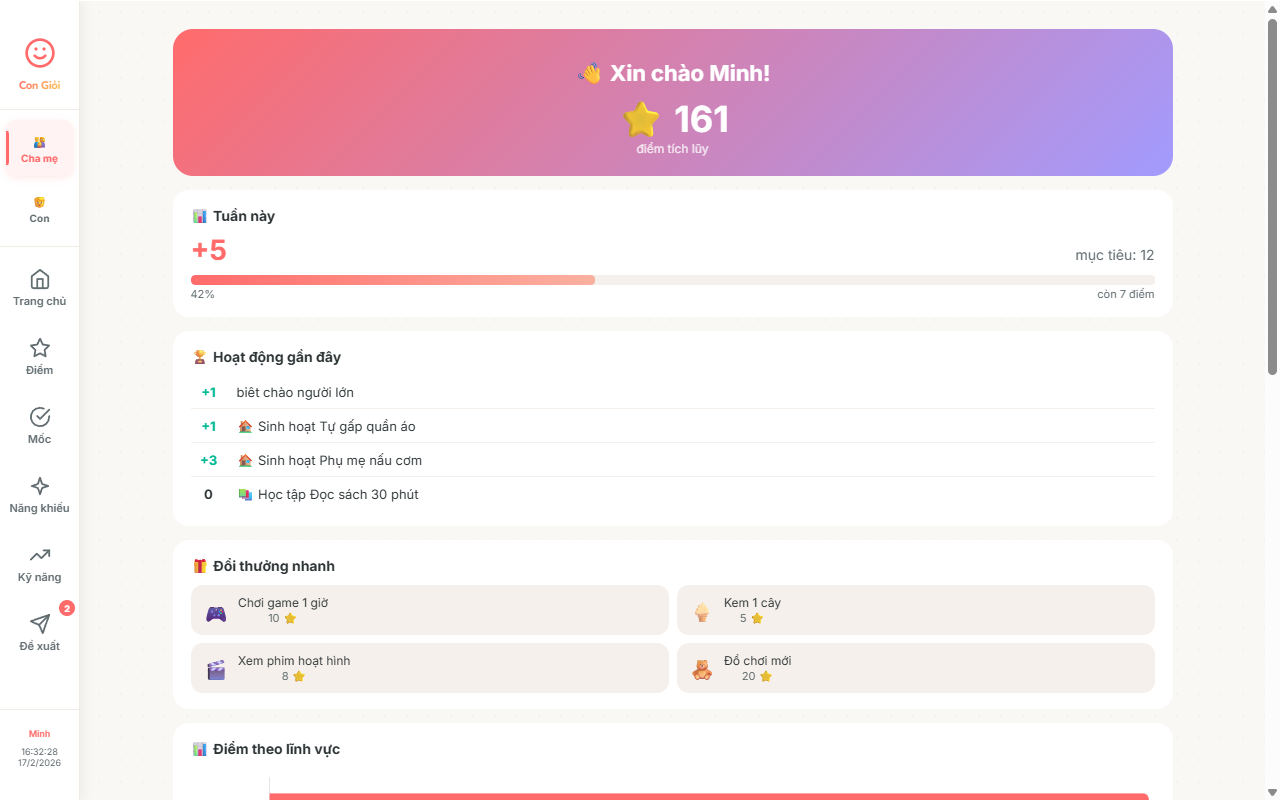This screenshot has height=800, width=1280.
Task: Redeem Đồ chơi mới reward
Action: click(915, 668)
